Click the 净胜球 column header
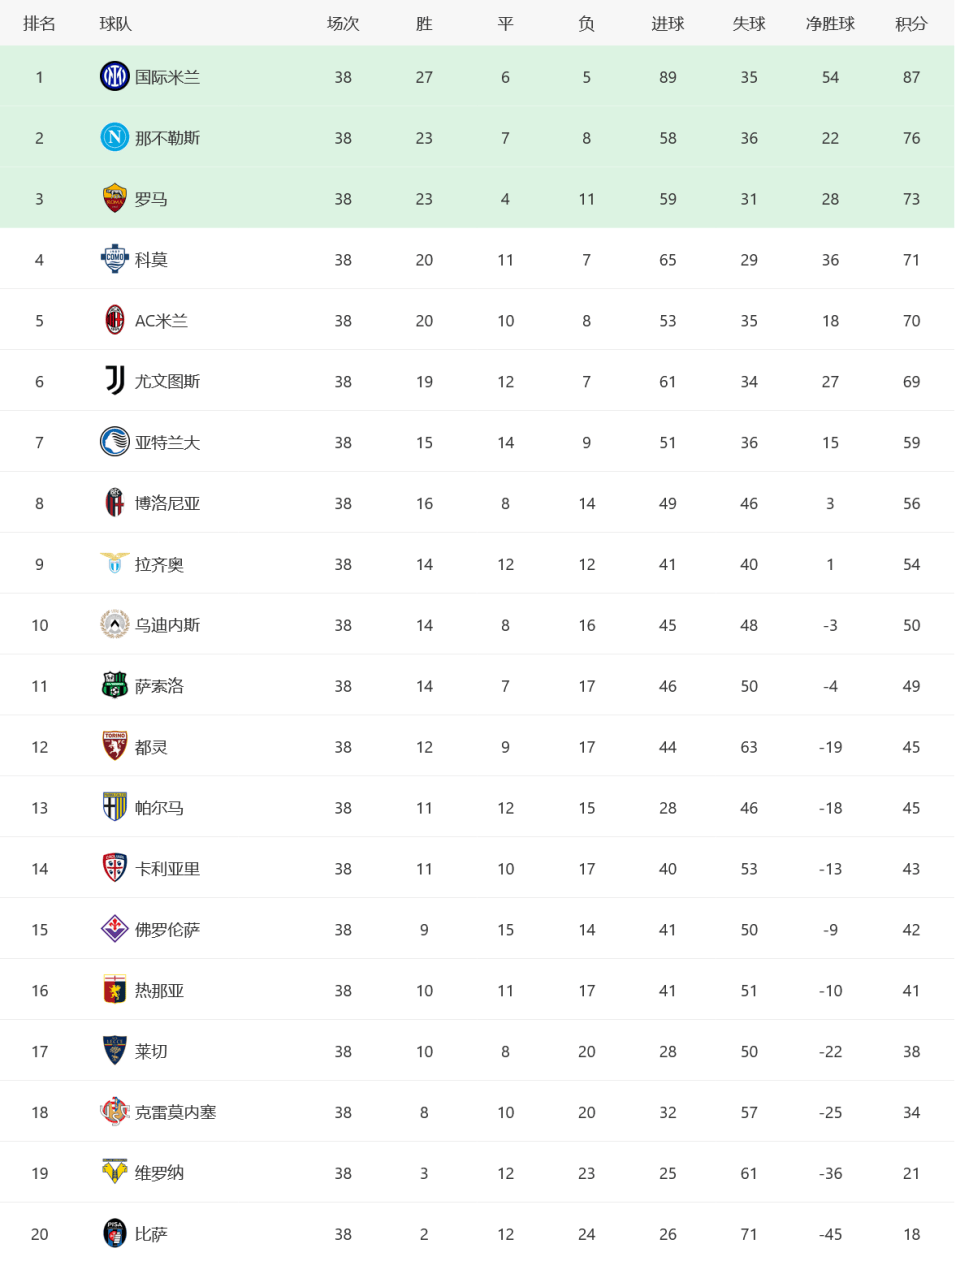Screen dimensions: 960x1261 (830, 24)
